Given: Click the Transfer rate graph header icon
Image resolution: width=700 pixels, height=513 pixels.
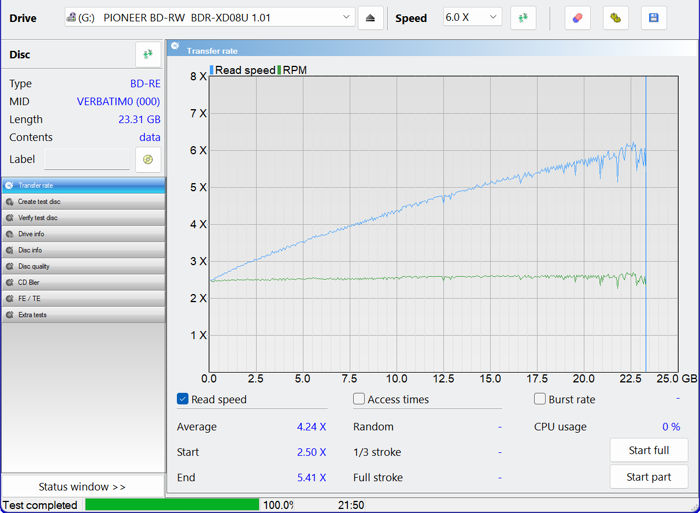Looking at the screenshot, I should (176, 49).
